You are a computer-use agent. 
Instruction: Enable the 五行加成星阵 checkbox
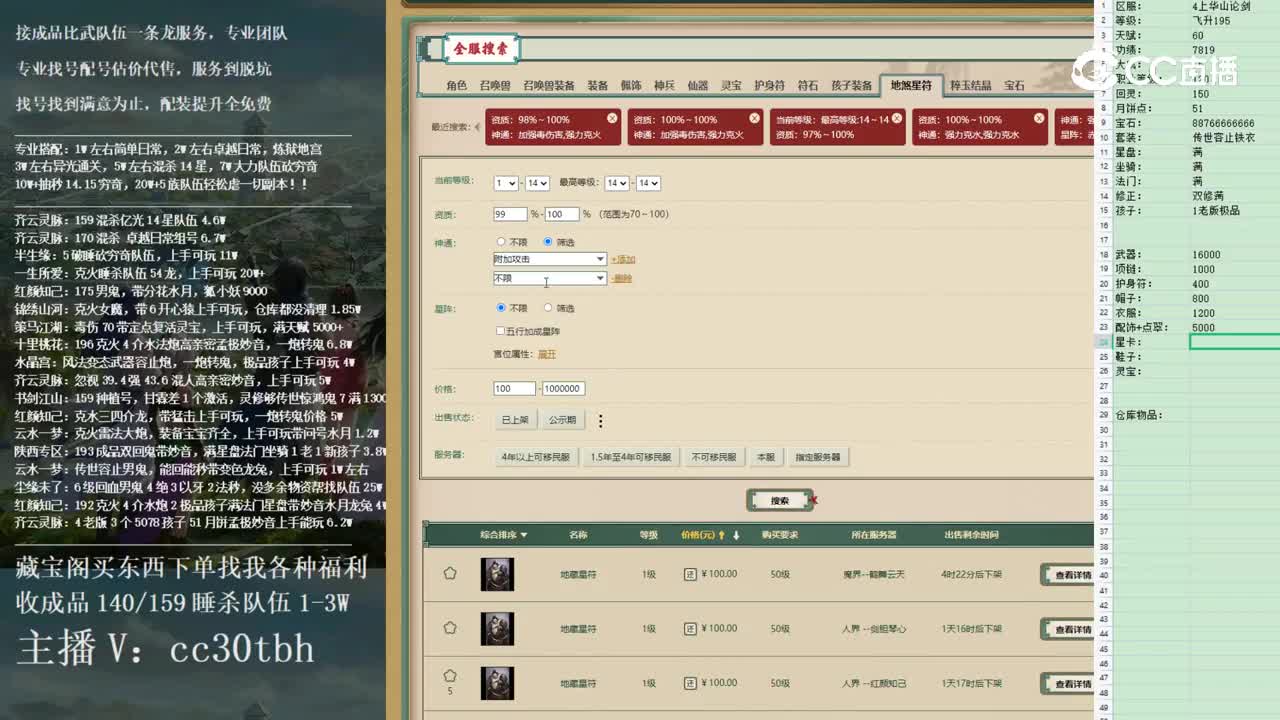click(x=502, y=330)
